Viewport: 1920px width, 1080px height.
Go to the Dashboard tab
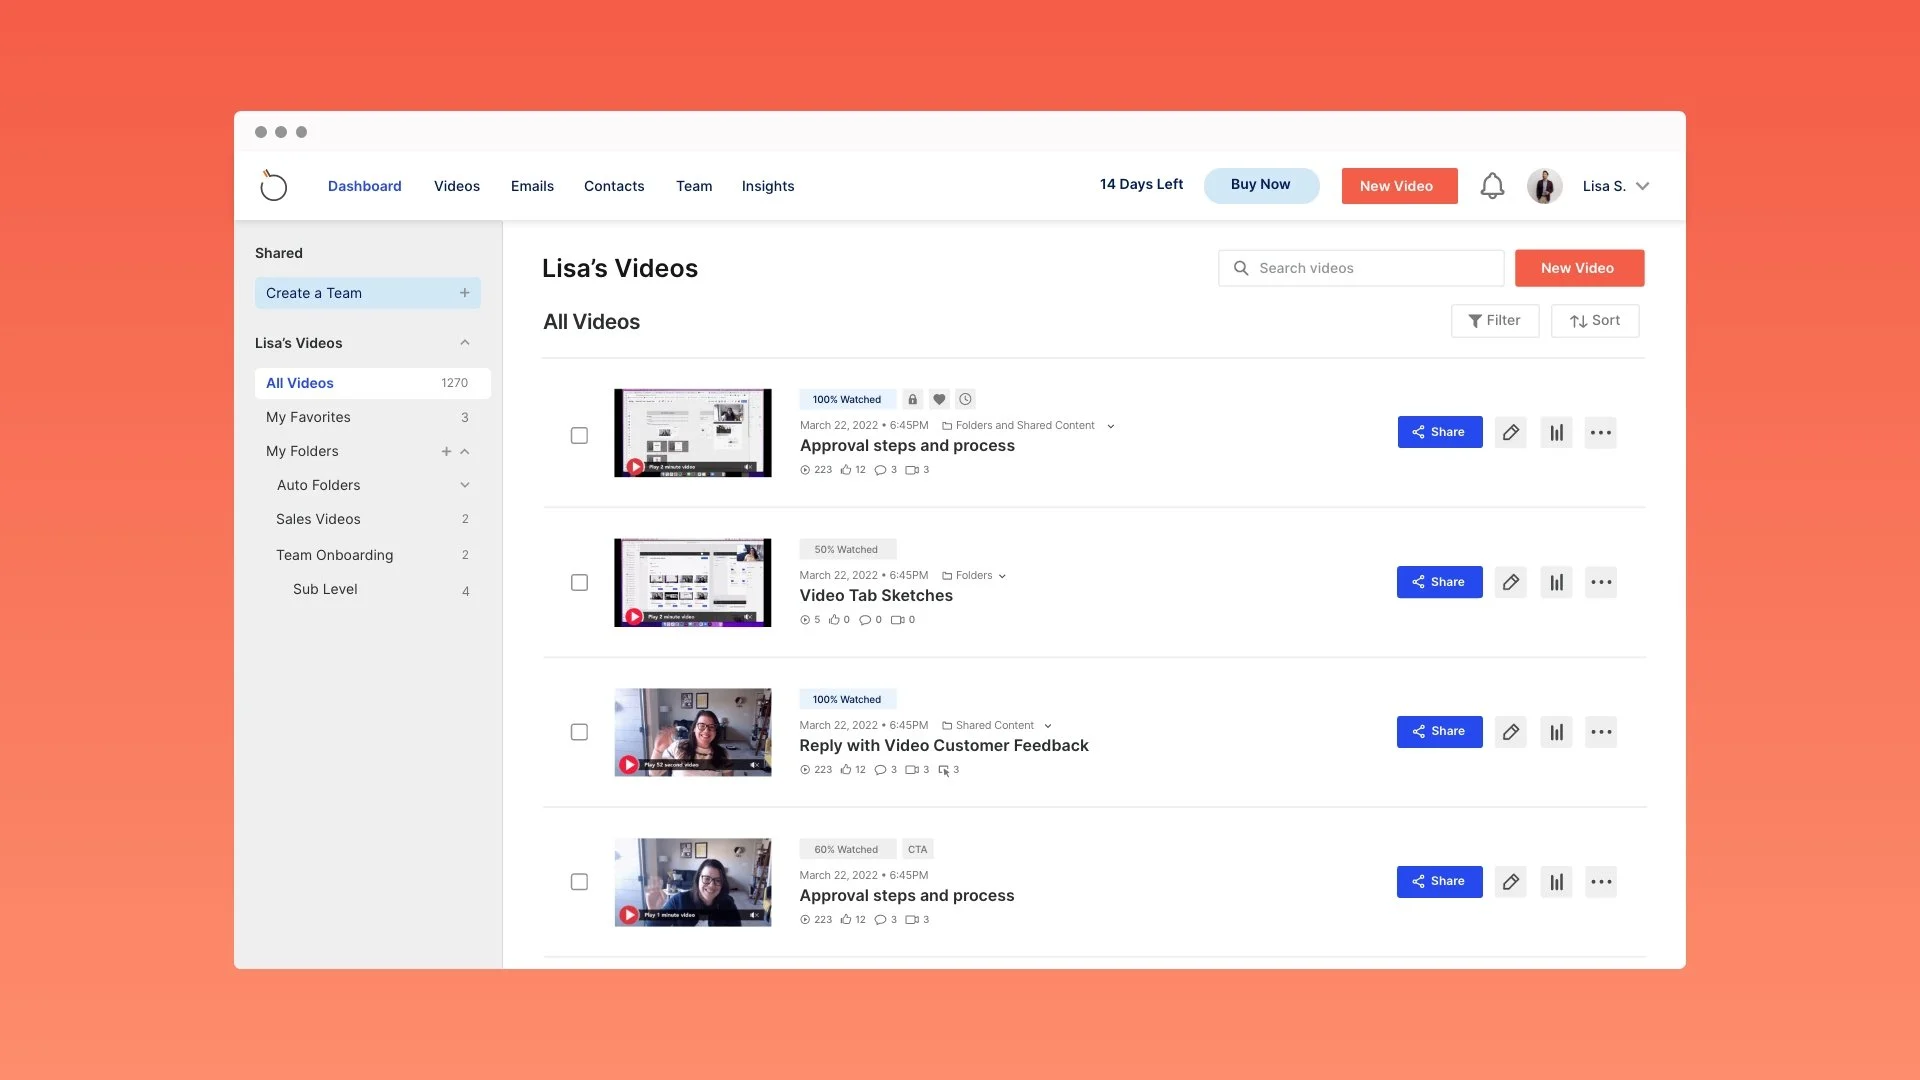coord(365,186)
